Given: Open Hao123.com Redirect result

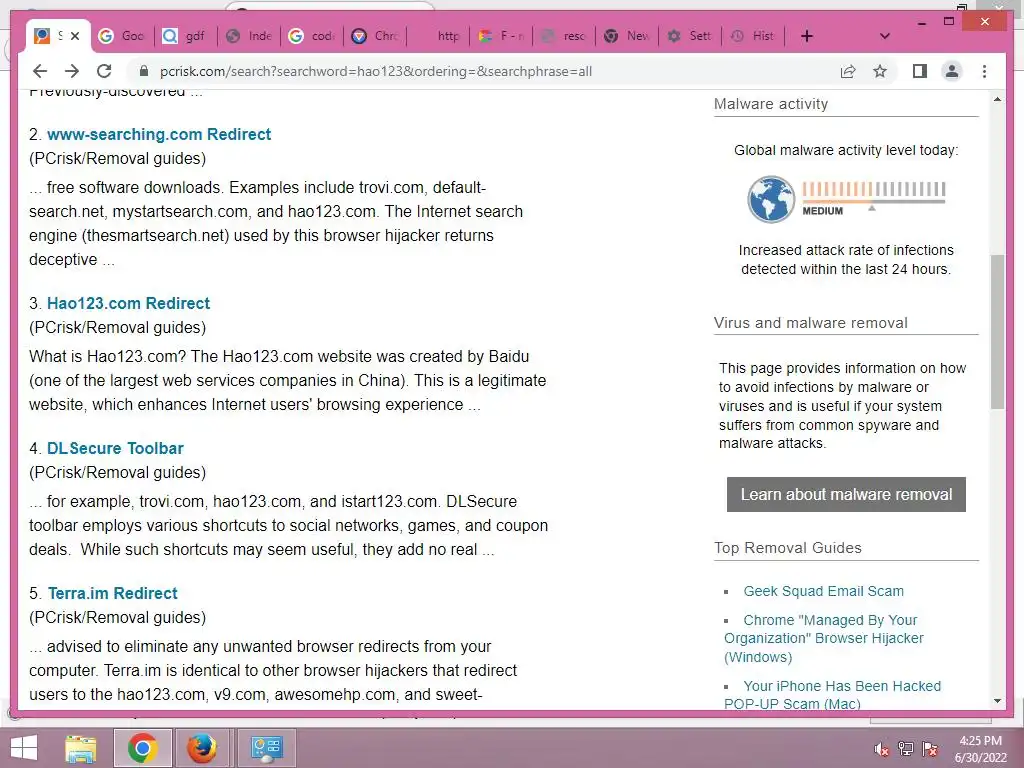Looking at the screenshot, I should [128, 303].
